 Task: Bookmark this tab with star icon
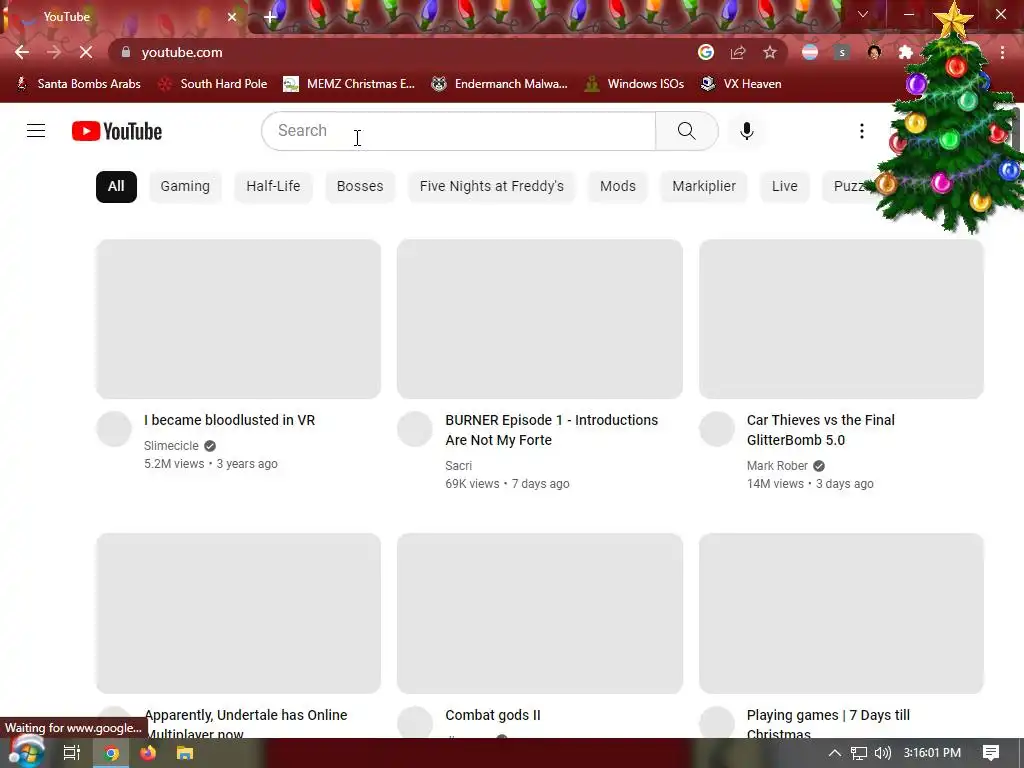(770, 52)
